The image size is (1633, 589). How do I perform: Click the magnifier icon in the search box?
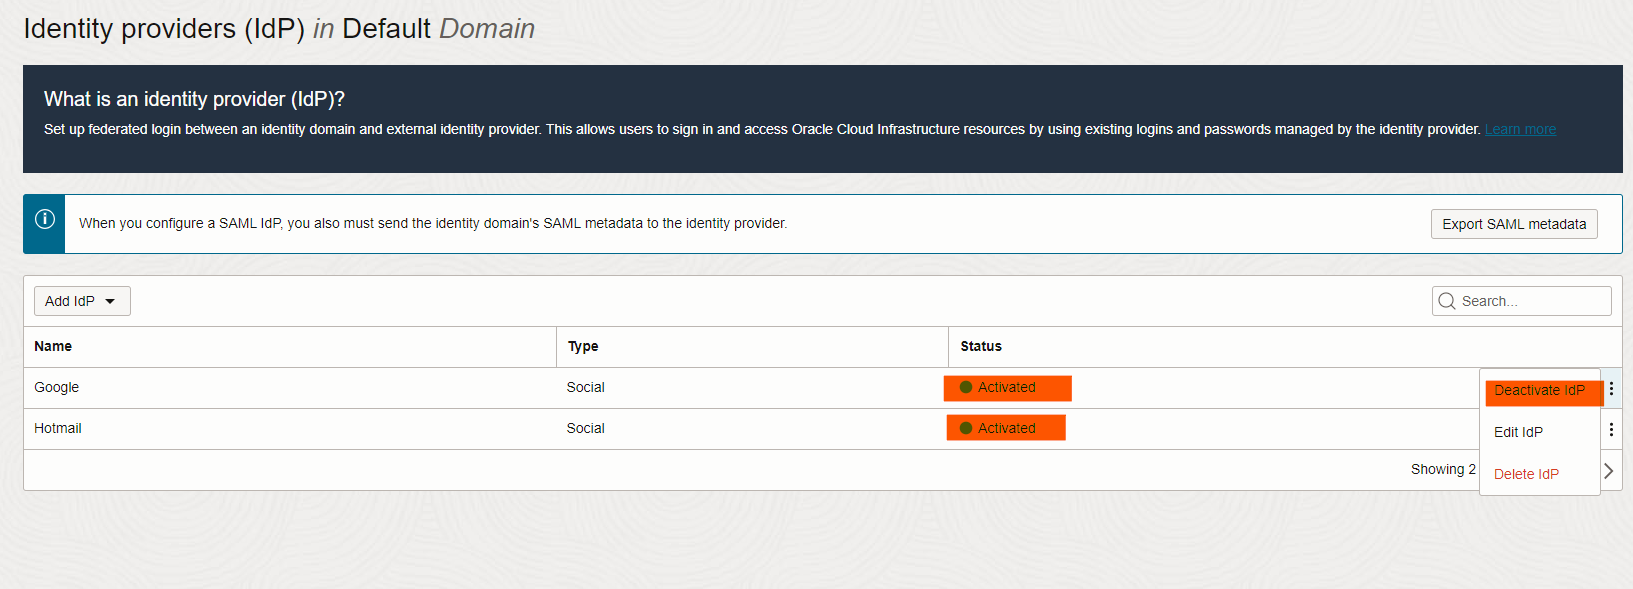point(1447,301)
